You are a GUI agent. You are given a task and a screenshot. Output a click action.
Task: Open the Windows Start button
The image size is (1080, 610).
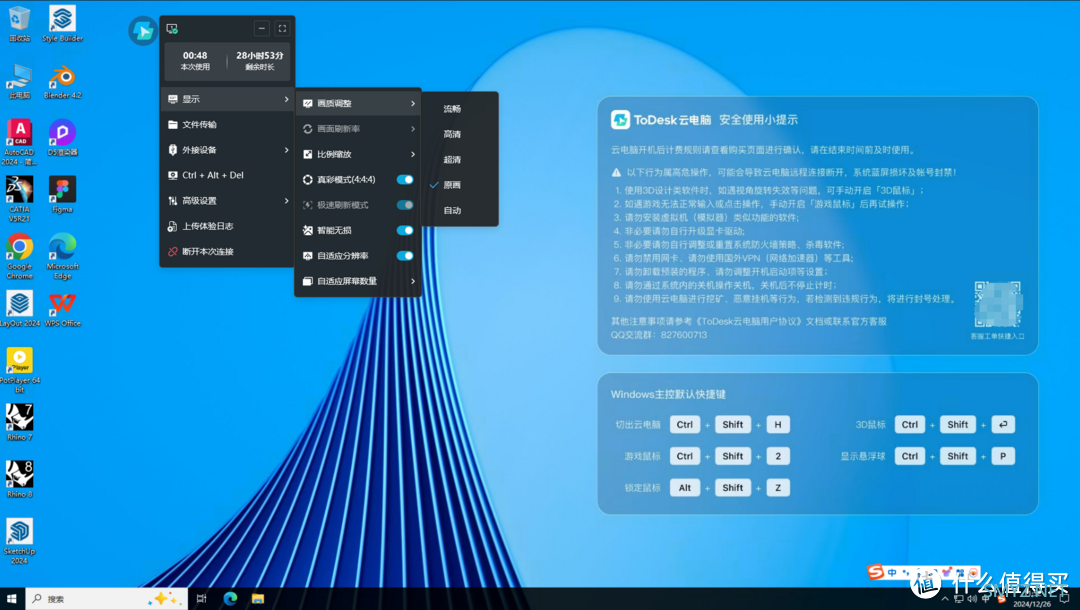pos(12,599)
